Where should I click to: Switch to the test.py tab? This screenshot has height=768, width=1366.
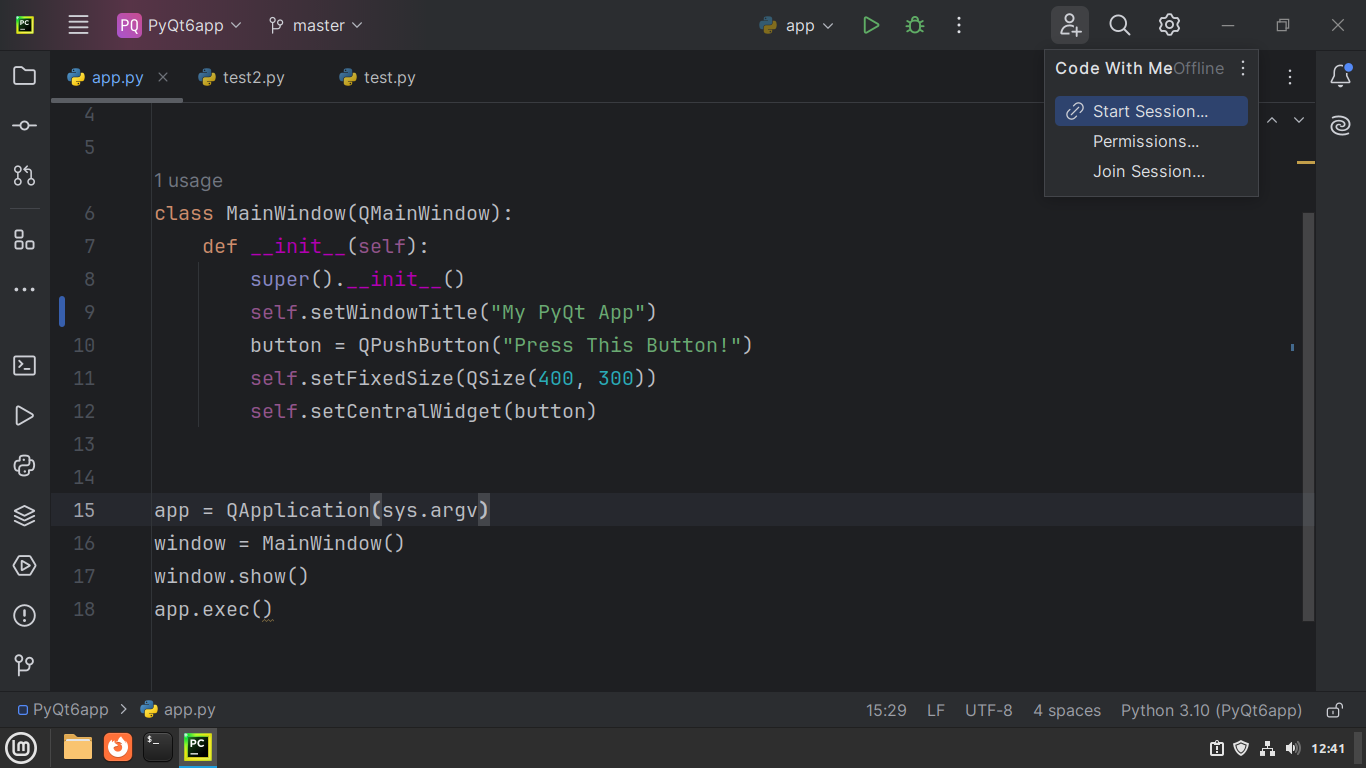377,77
